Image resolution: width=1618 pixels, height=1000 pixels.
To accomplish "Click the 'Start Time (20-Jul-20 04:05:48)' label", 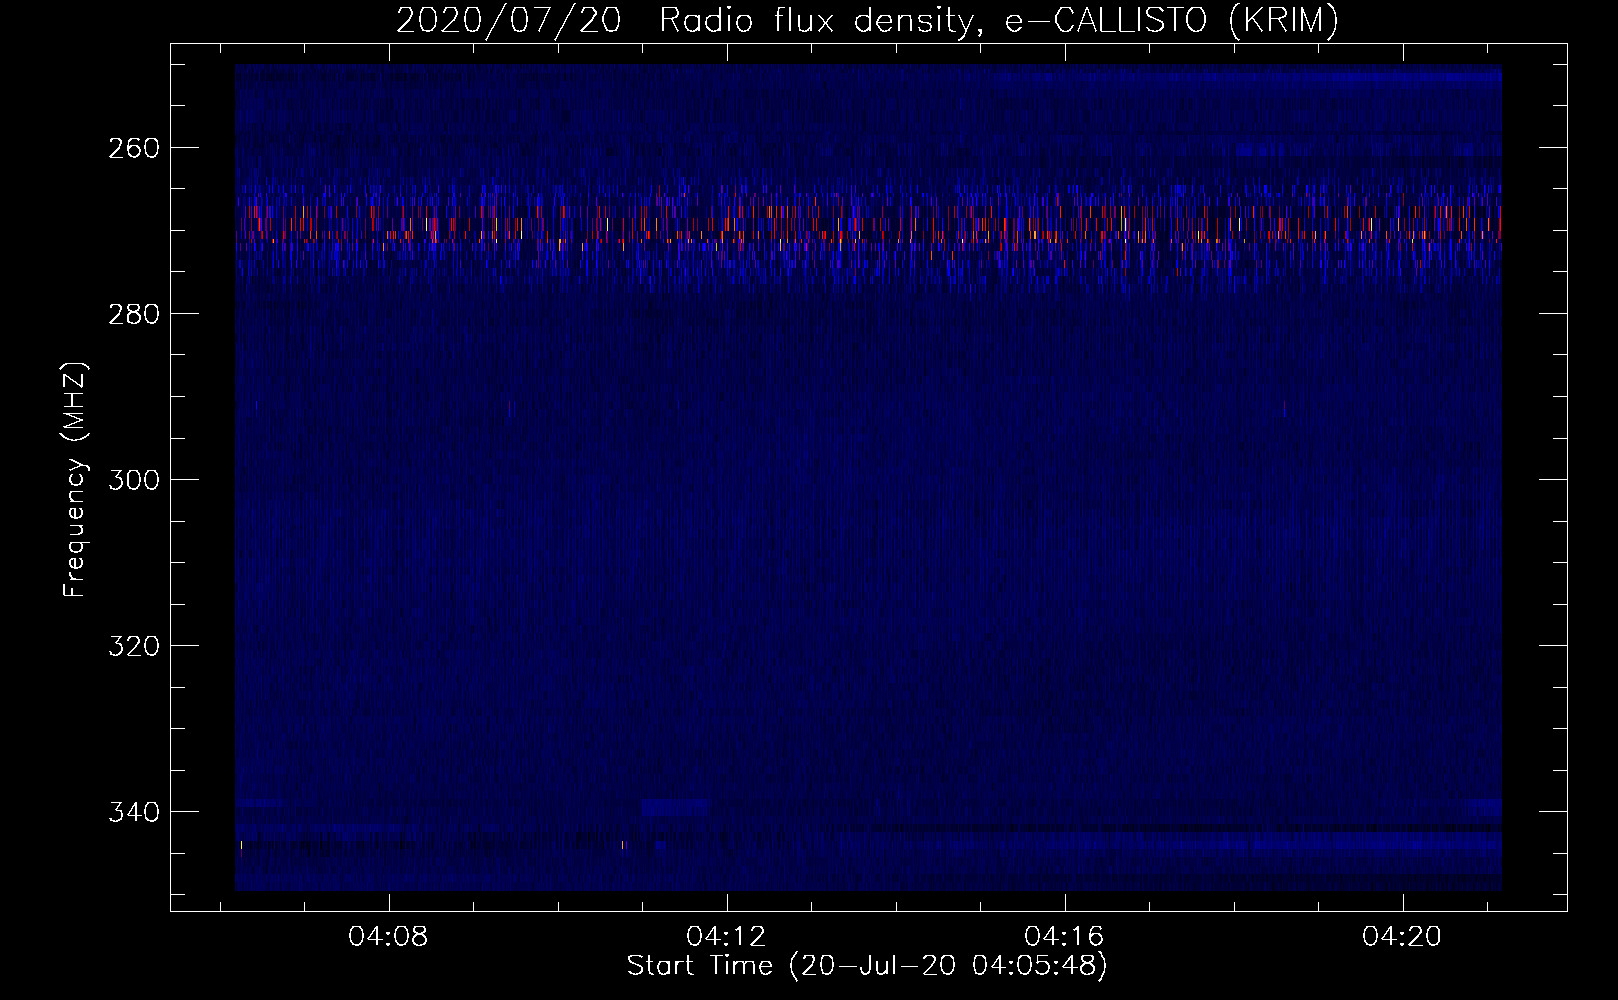I will coord(867,966).
